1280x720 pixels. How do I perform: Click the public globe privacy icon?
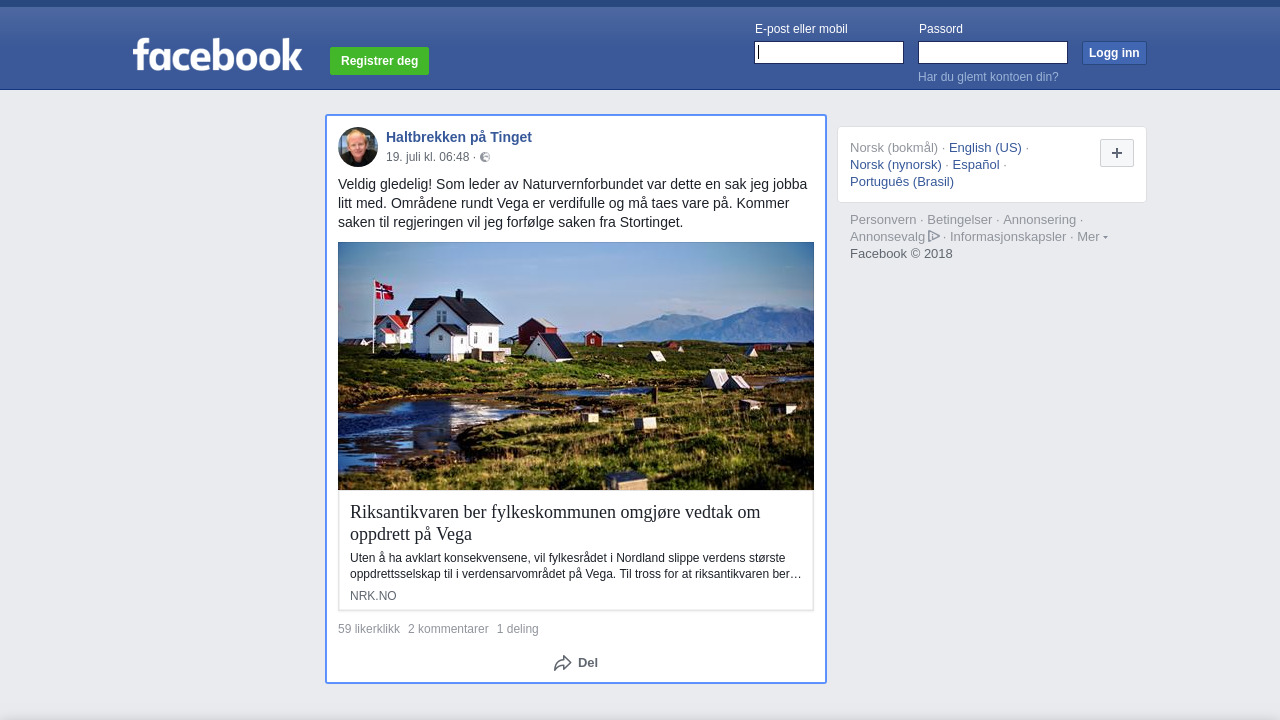point(485,157)
